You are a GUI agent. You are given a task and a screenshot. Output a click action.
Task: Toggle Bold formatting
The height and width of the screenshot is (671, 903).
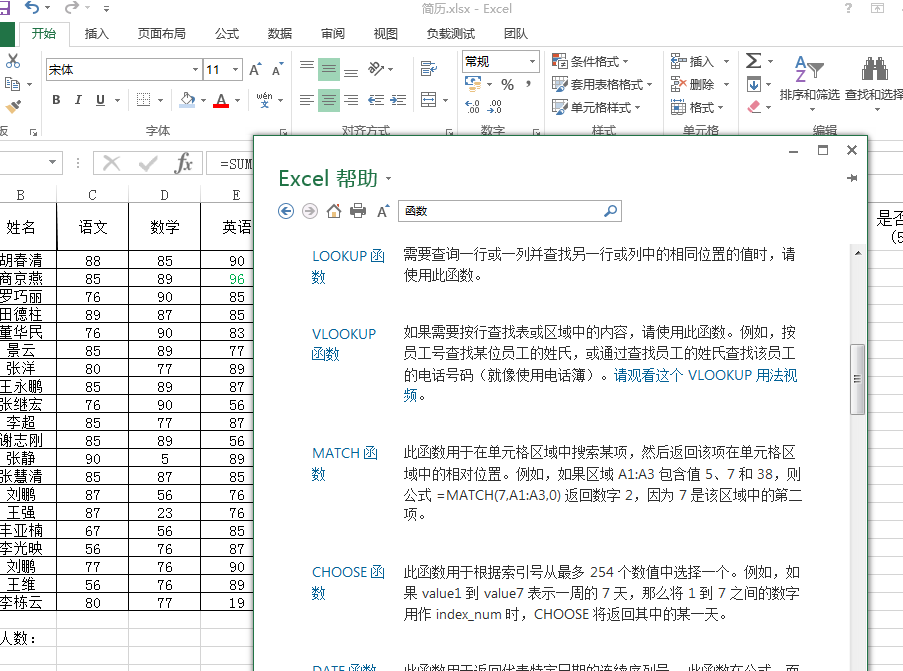(x=56, y=100)
